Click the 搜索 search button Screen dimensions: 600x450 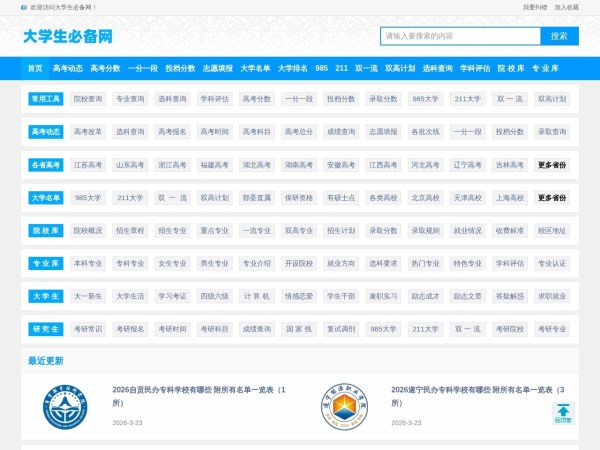point(559,36)
